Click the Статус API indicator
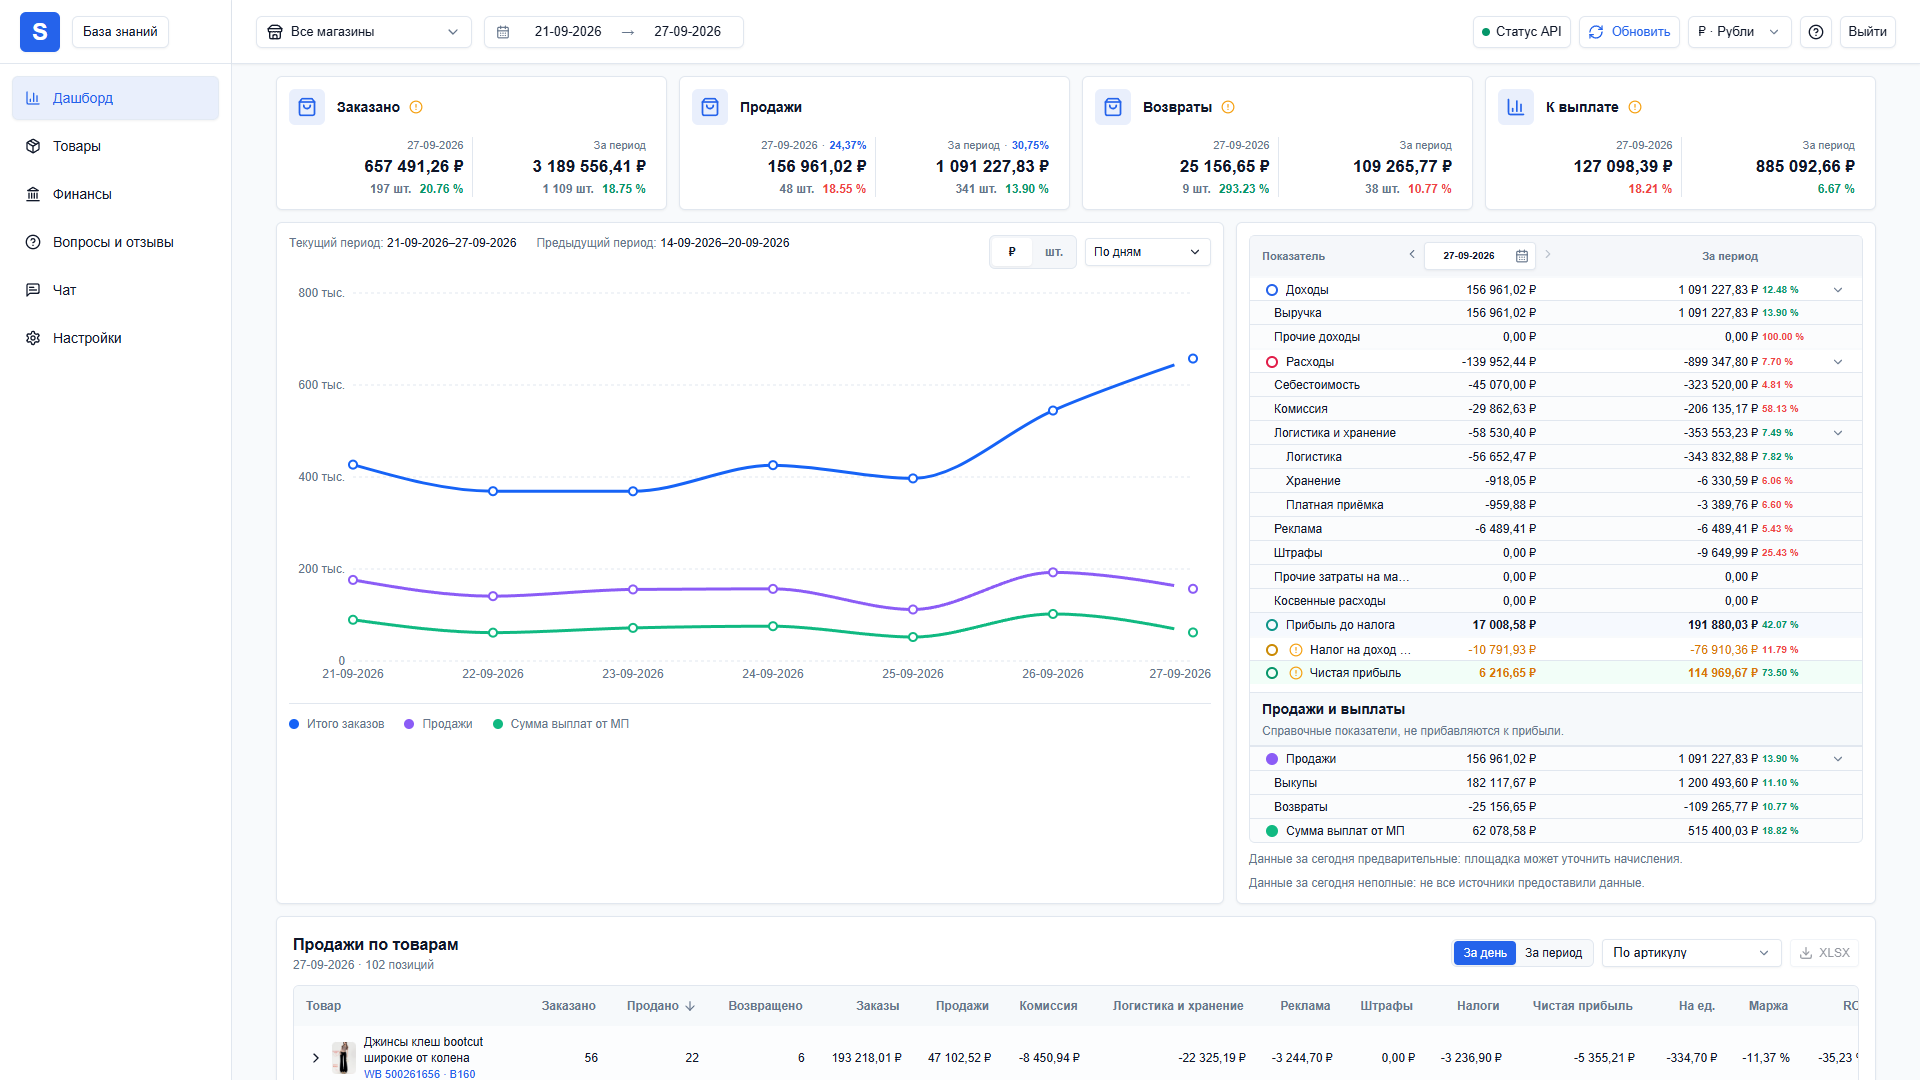This screenshot has height=1080, width=1920. tap(1522, 32)
